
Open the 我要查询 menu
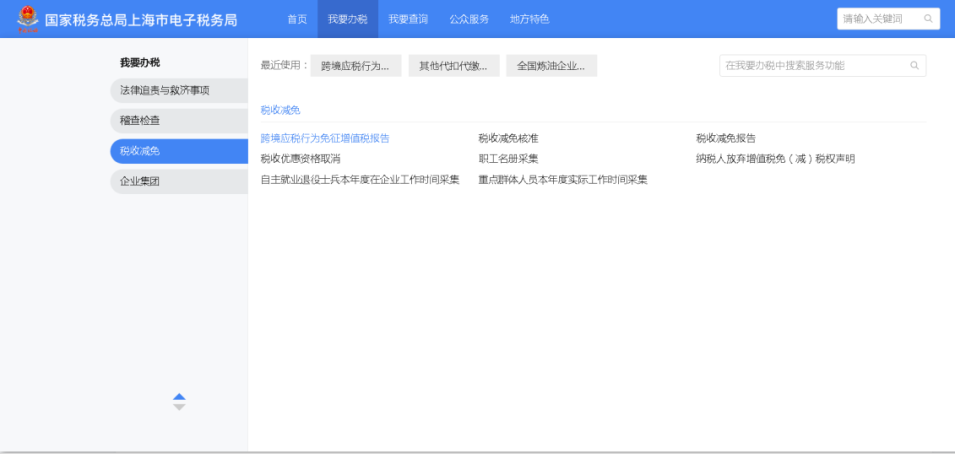[x=408, y=19]
